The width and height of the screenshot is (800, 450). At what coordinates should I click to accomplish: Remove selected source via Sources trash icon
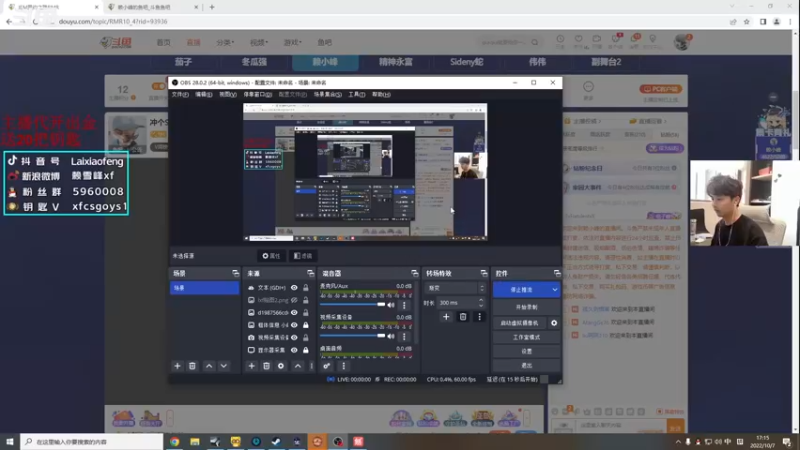[266, 366]
